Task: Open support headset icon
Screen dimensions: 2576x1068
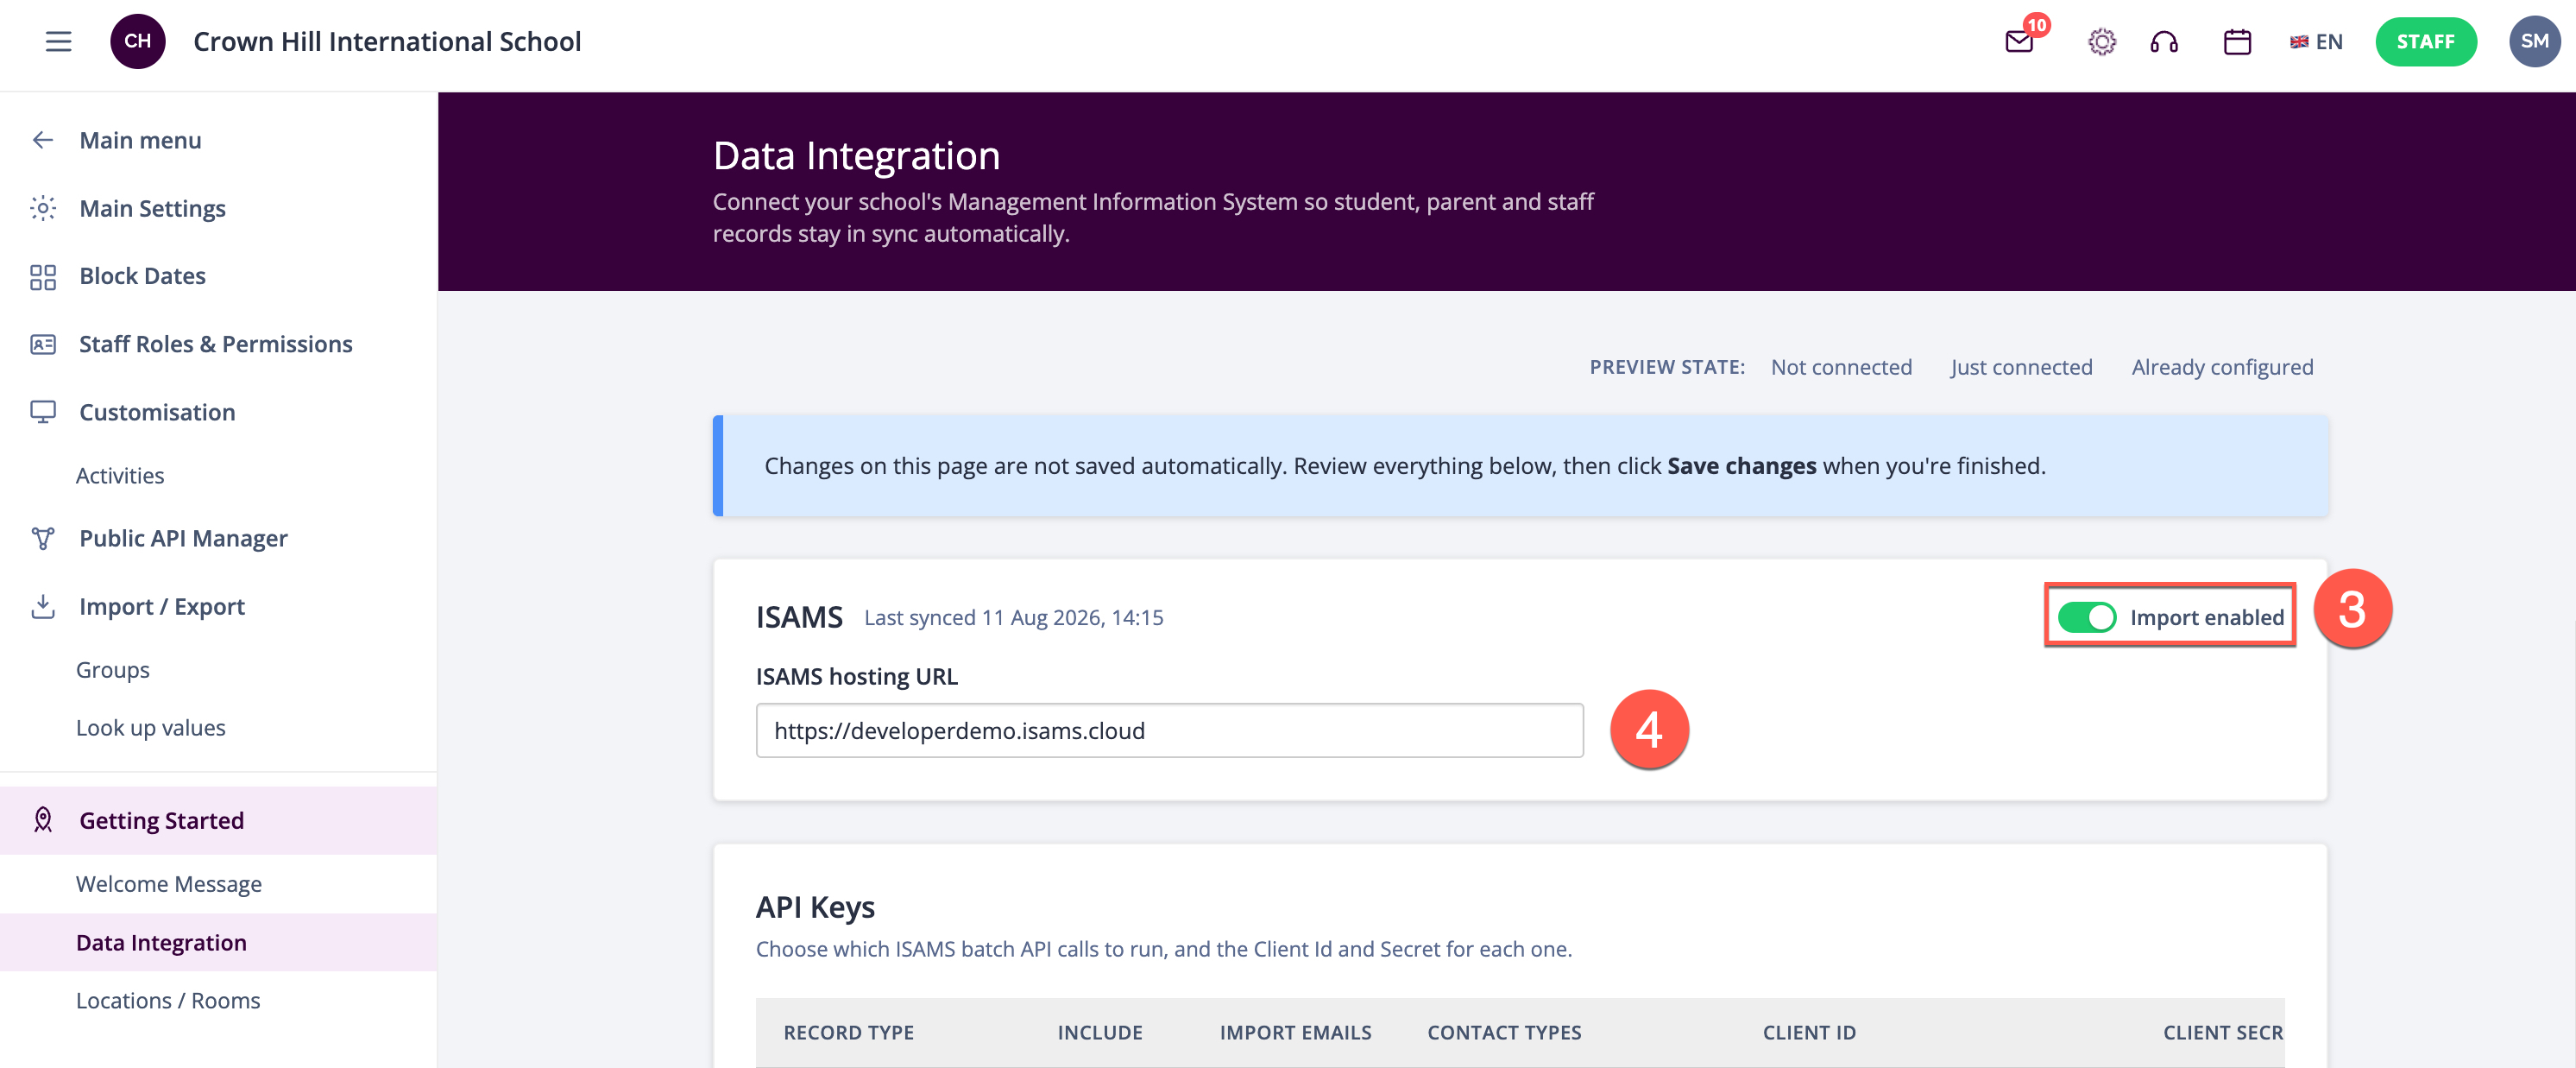Action: click(2164, 41)
